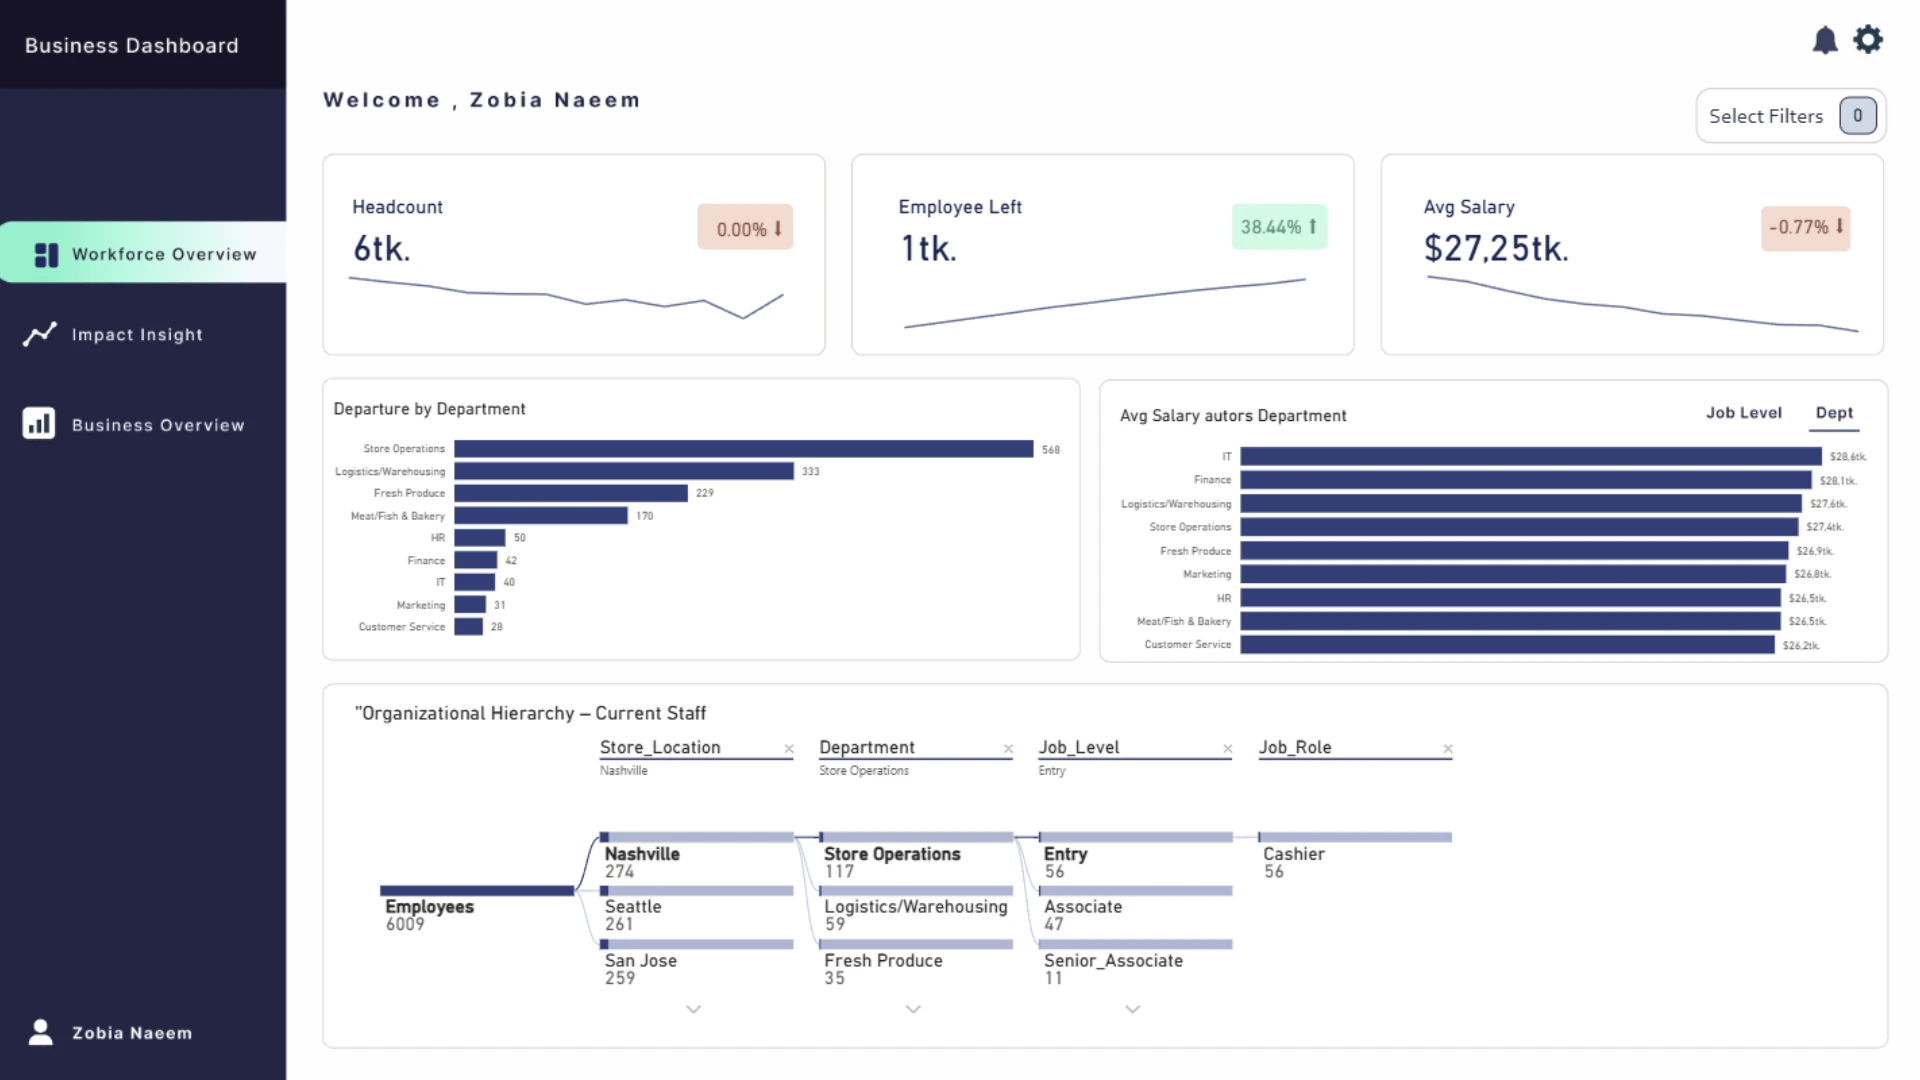Open the Impact Insight page
This screenshot has height=1080, width=1920.
click(137, 335)
